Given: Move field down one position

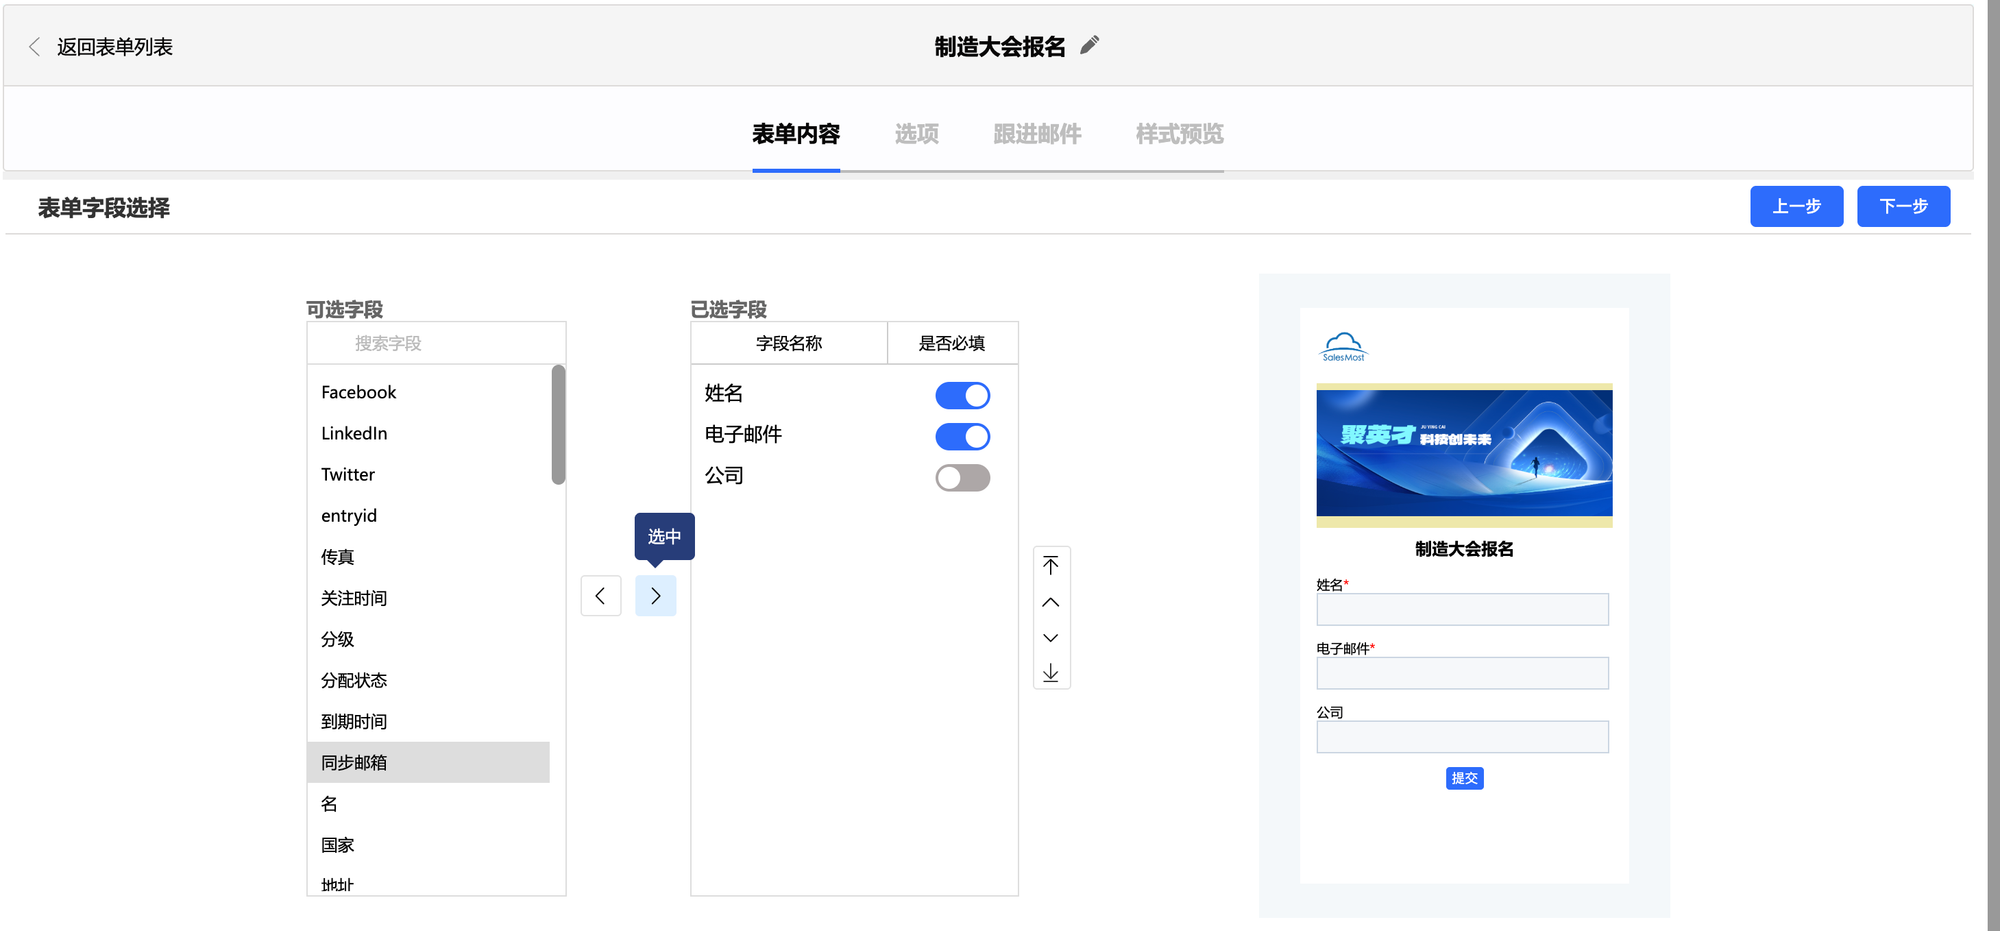Looking at the screenshot, I should tap(1051, 638).
